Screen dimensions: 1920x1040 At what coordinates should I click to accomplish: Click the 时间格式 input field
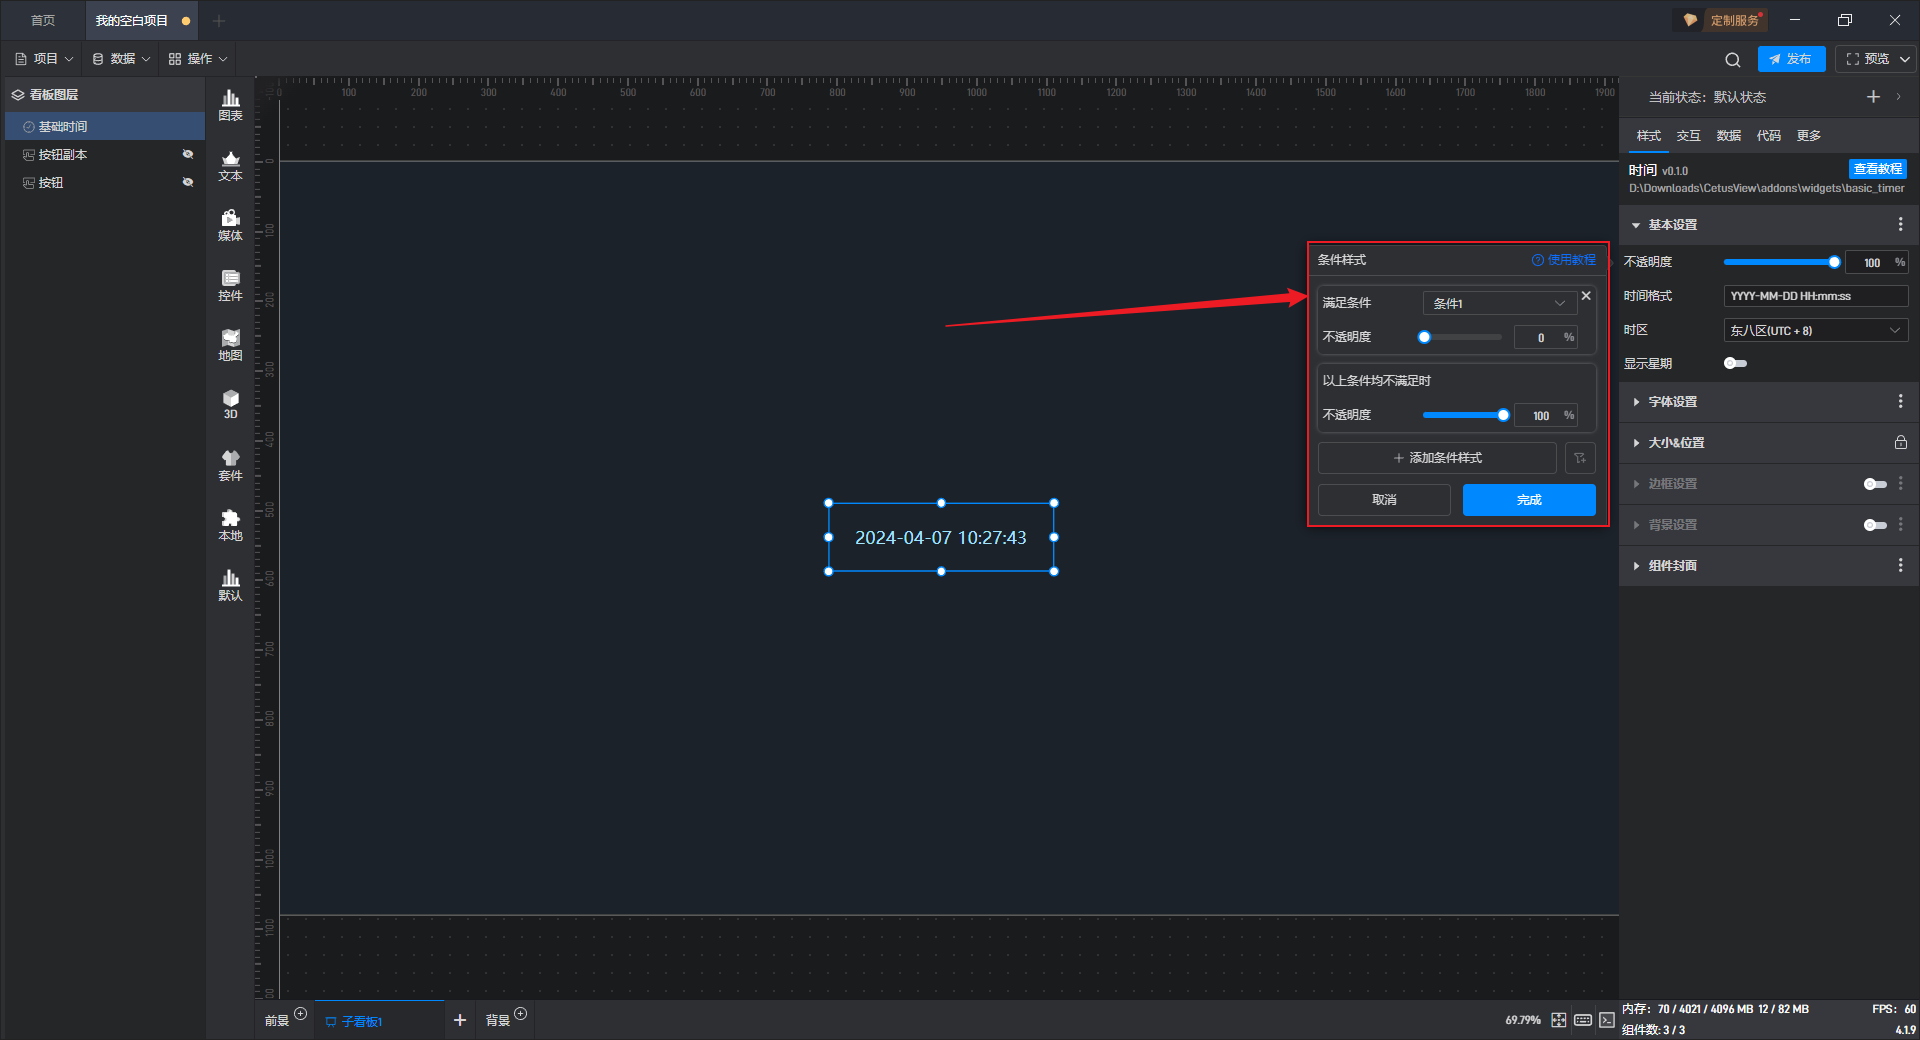pyautogui.click(x=1815, y=296)
